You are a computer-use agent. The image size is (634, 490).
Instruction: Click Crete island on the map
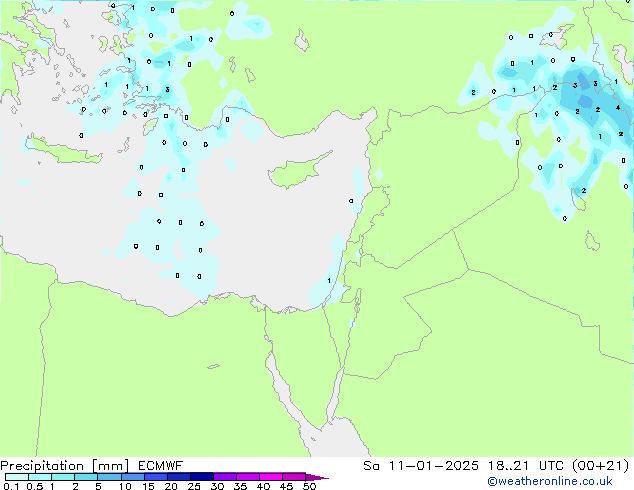click(x=63, y=150)
